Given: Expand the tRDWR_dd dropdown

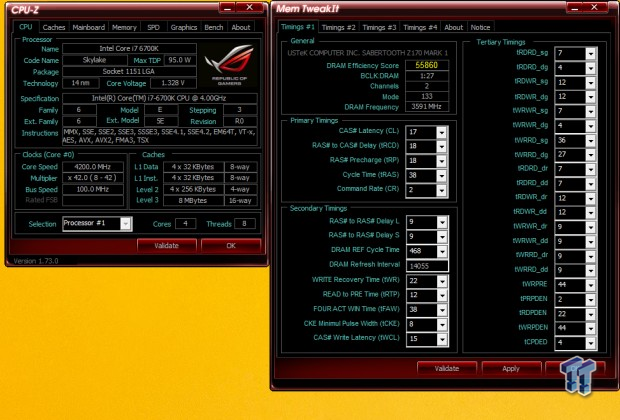Looking at the screenshot, I should pos(590,213).
